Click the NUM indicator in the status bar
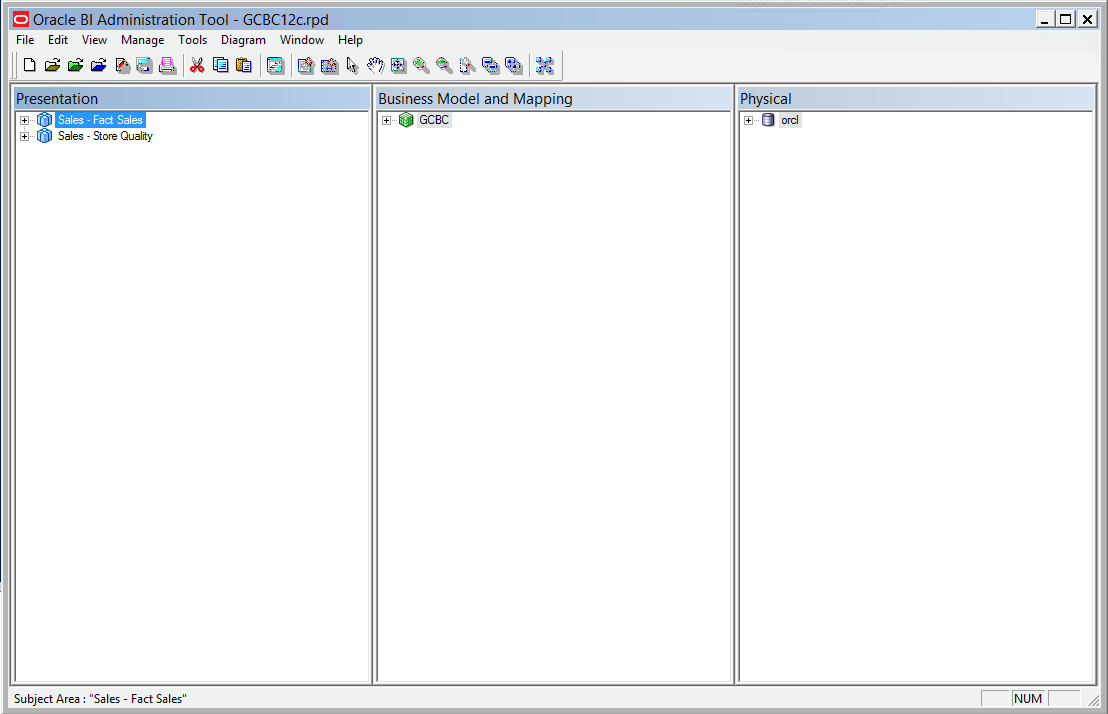 point(1028,698)
